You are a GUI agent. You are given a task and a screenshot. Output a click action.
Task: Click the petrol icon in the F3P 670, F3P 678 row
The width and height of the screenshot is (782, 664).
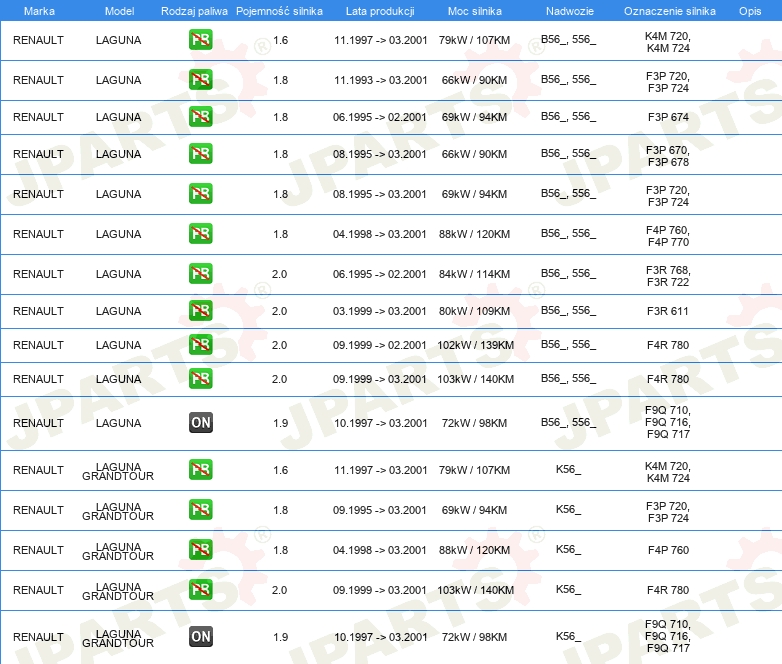200,154
